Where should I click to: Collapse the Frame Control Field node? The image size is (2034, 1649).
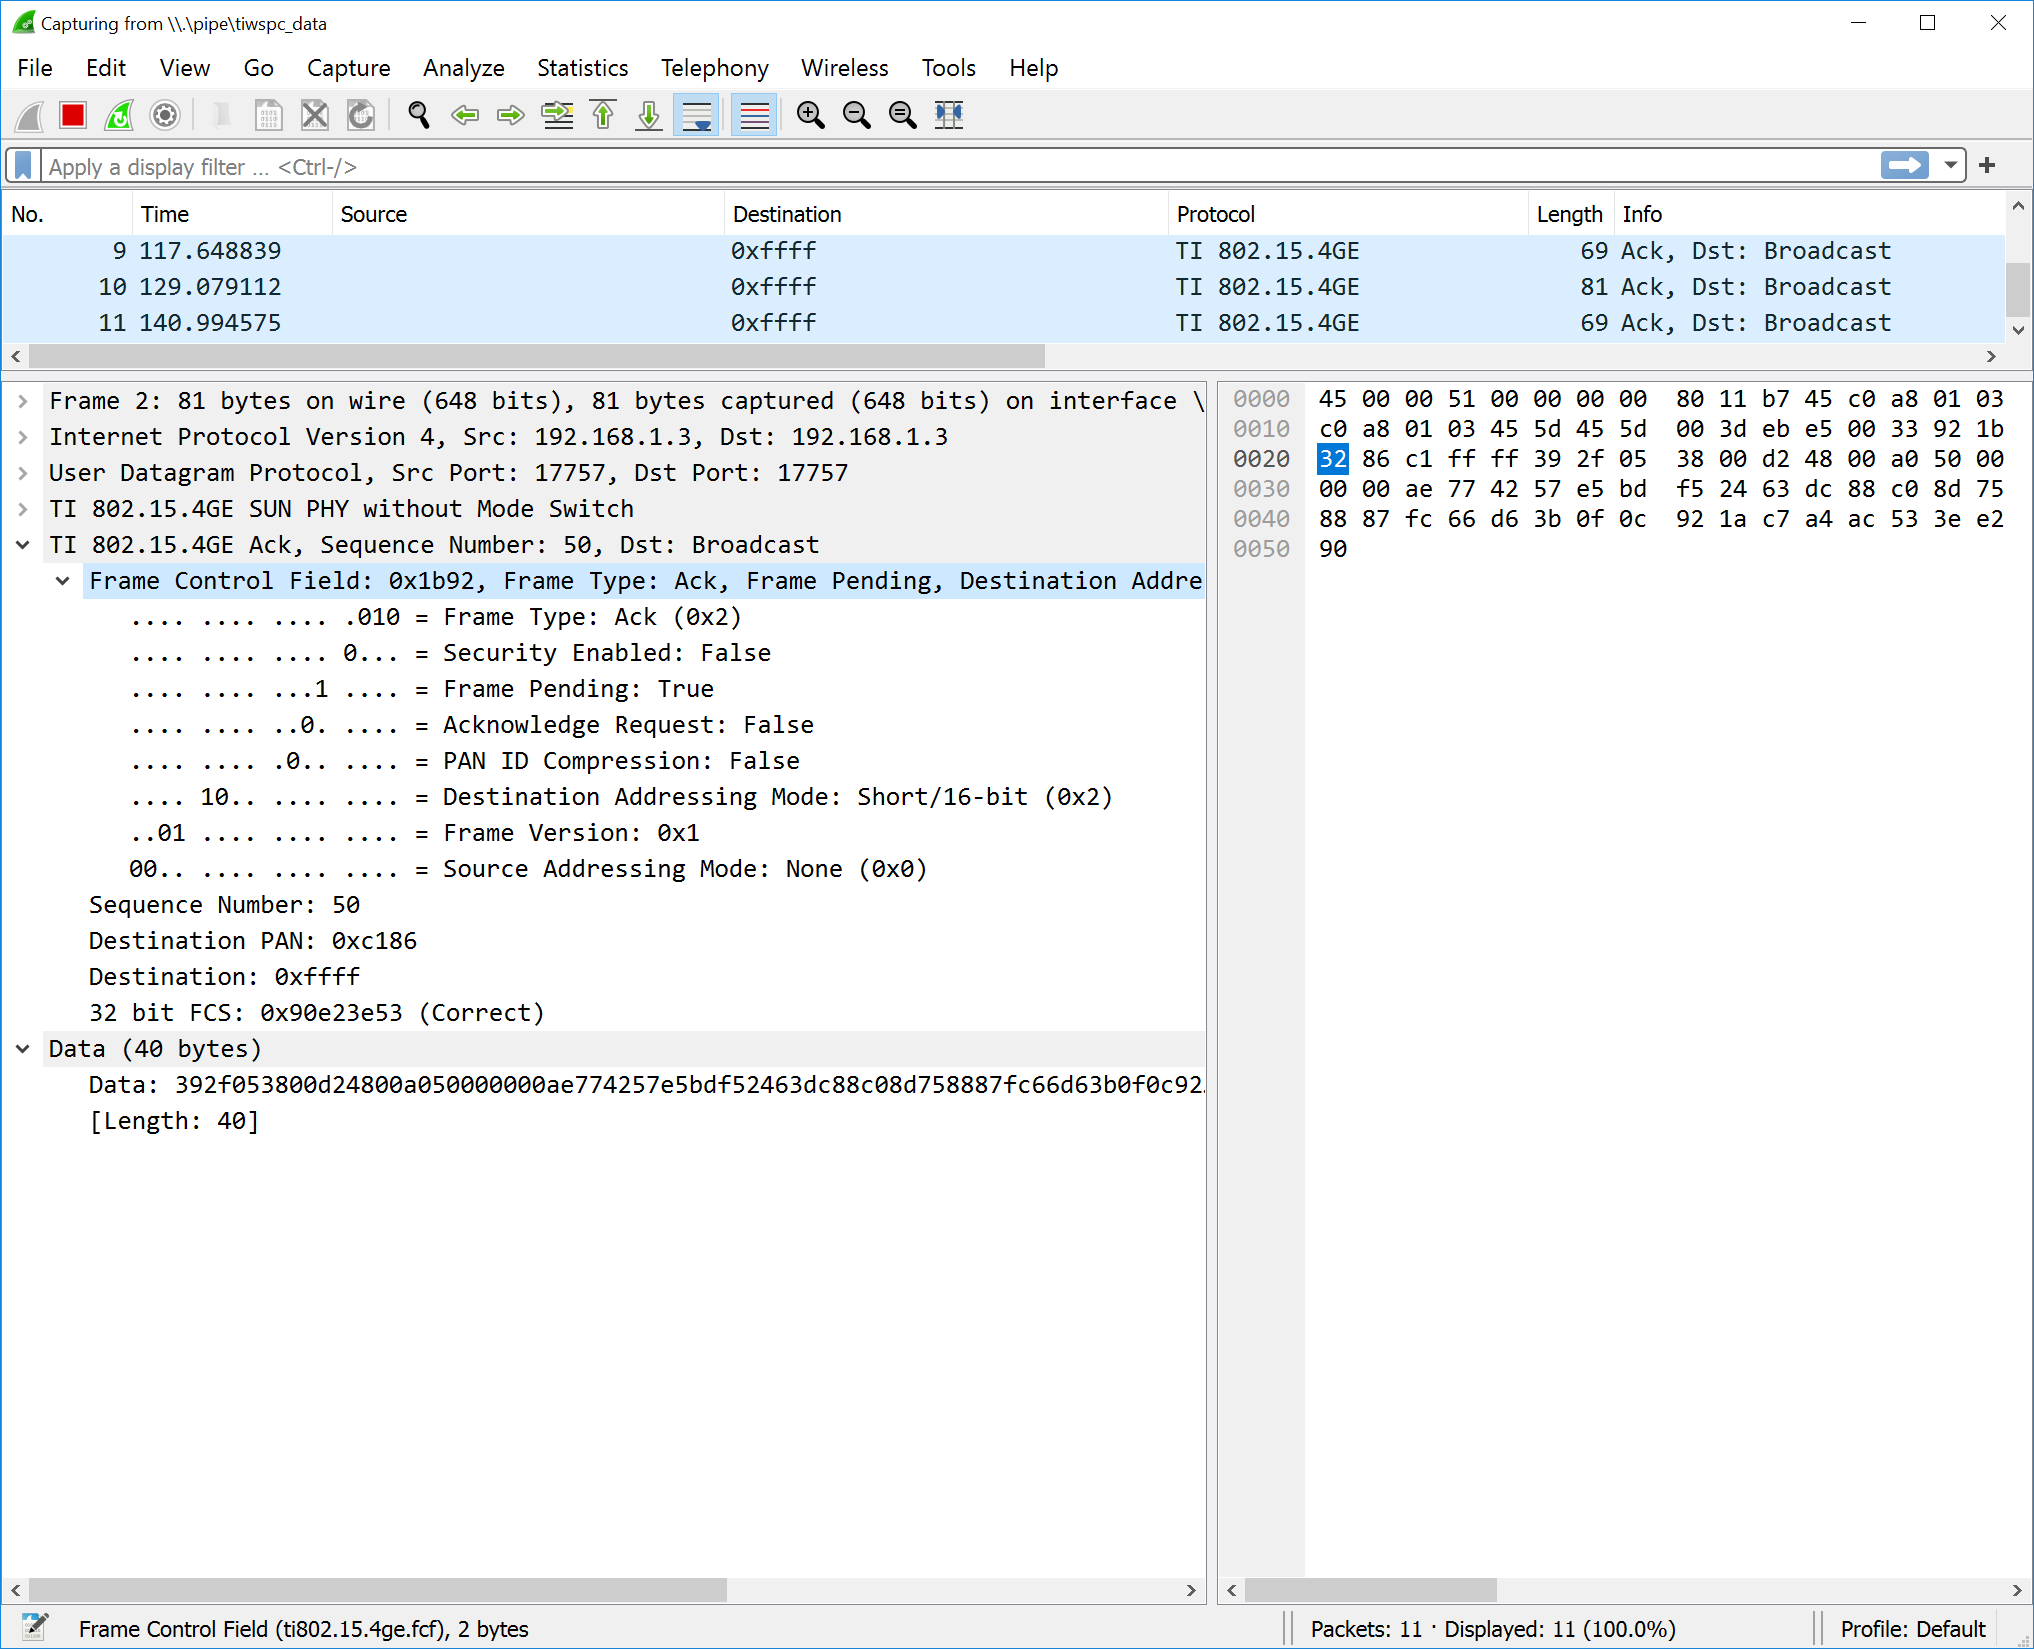tap(62, 581)
